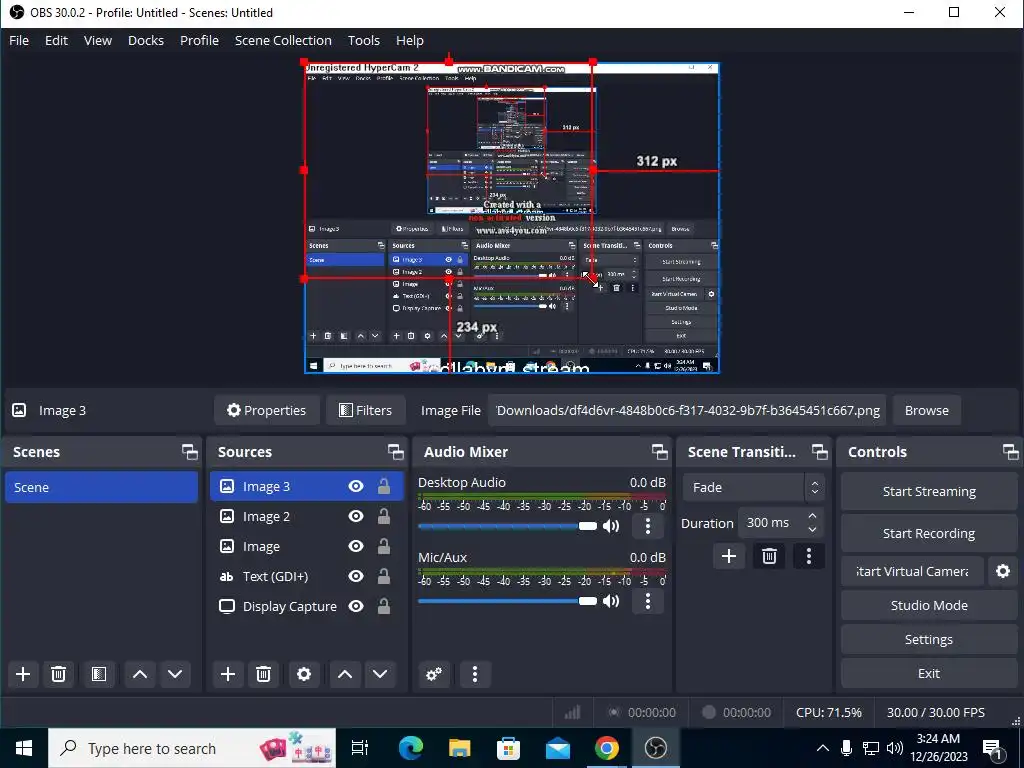1024x768 pixels.
Task: Add a scene transition plus icon
Action: (729, 556)
